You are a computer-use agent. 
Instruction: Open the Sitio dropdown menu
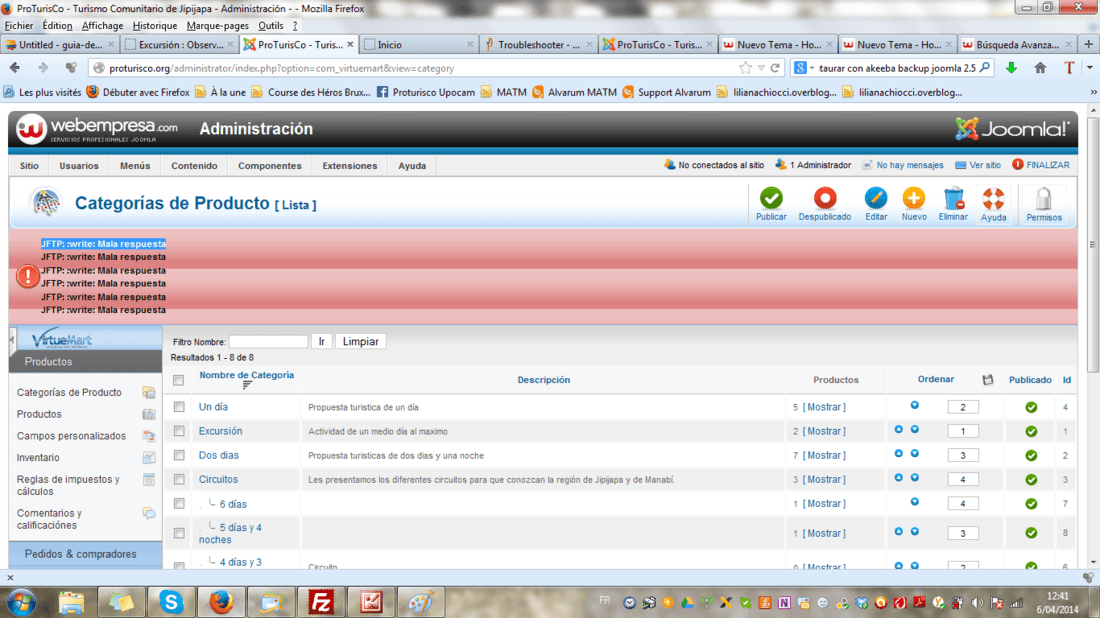pyautogui.click(x=29, y=166)
